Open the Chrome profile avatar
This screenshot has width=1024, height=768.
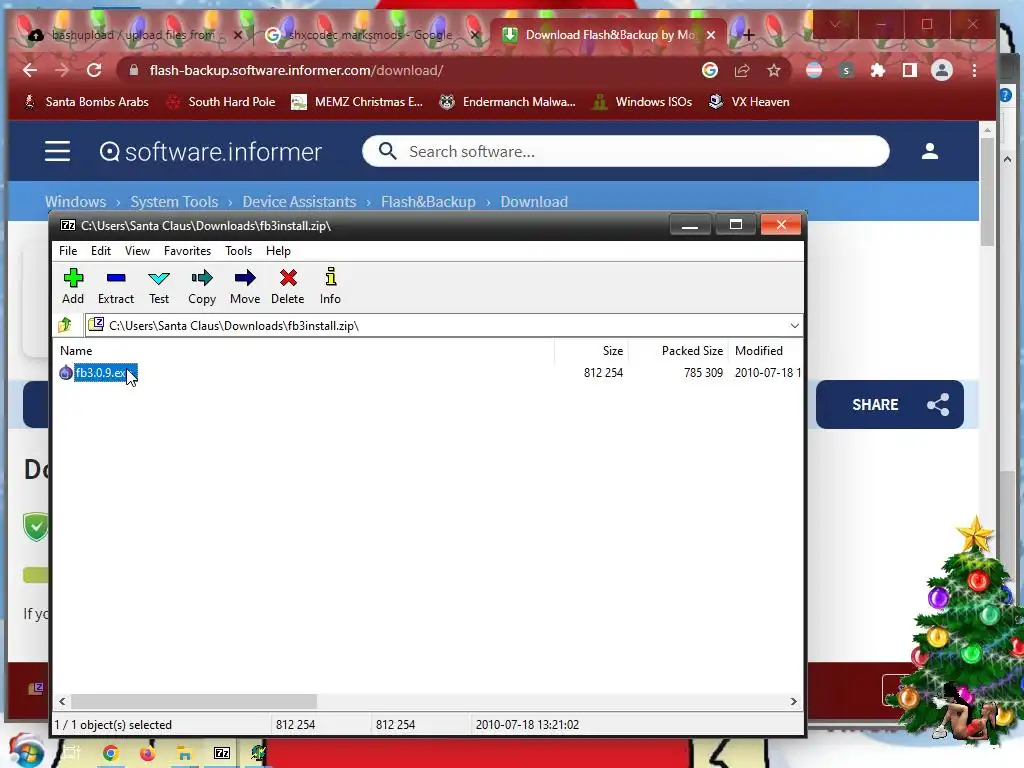(942, 71)
